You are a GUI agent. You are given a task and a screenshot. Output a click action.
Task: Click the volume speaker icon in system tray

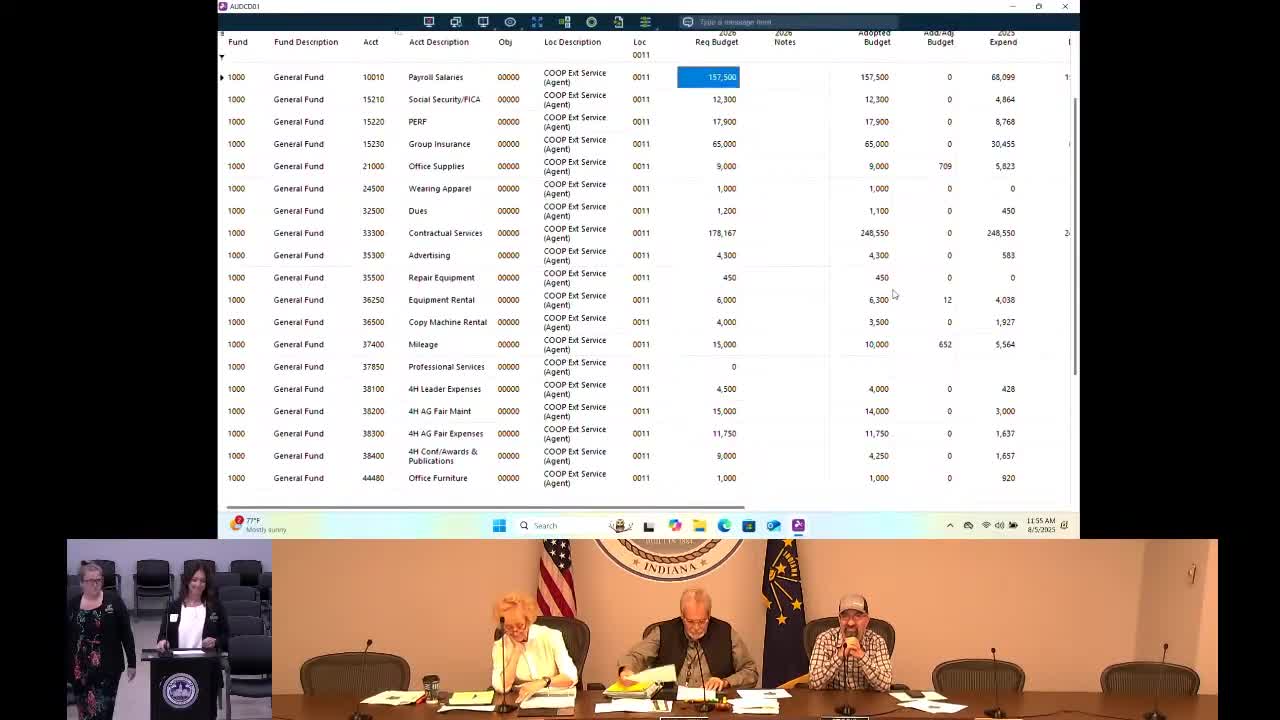999,525
